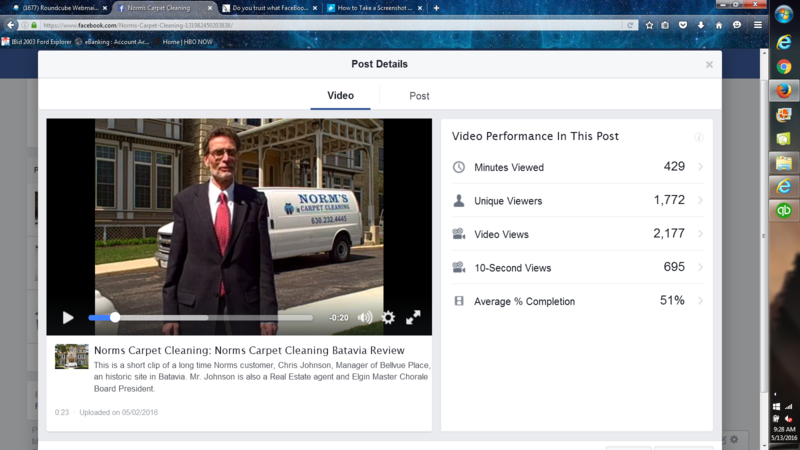Screen dimensions: 800x450
Task: Click the video performance info icon
Action: pos(699,137)
